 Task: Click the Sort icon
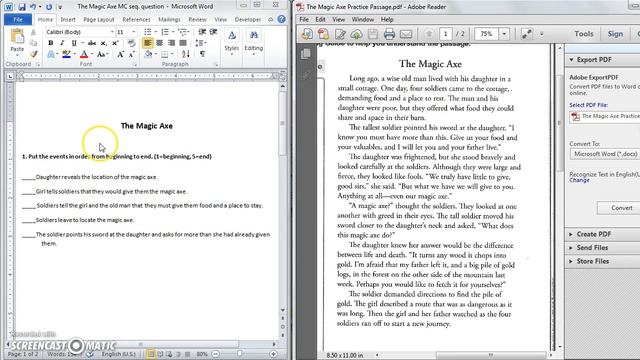186,54
